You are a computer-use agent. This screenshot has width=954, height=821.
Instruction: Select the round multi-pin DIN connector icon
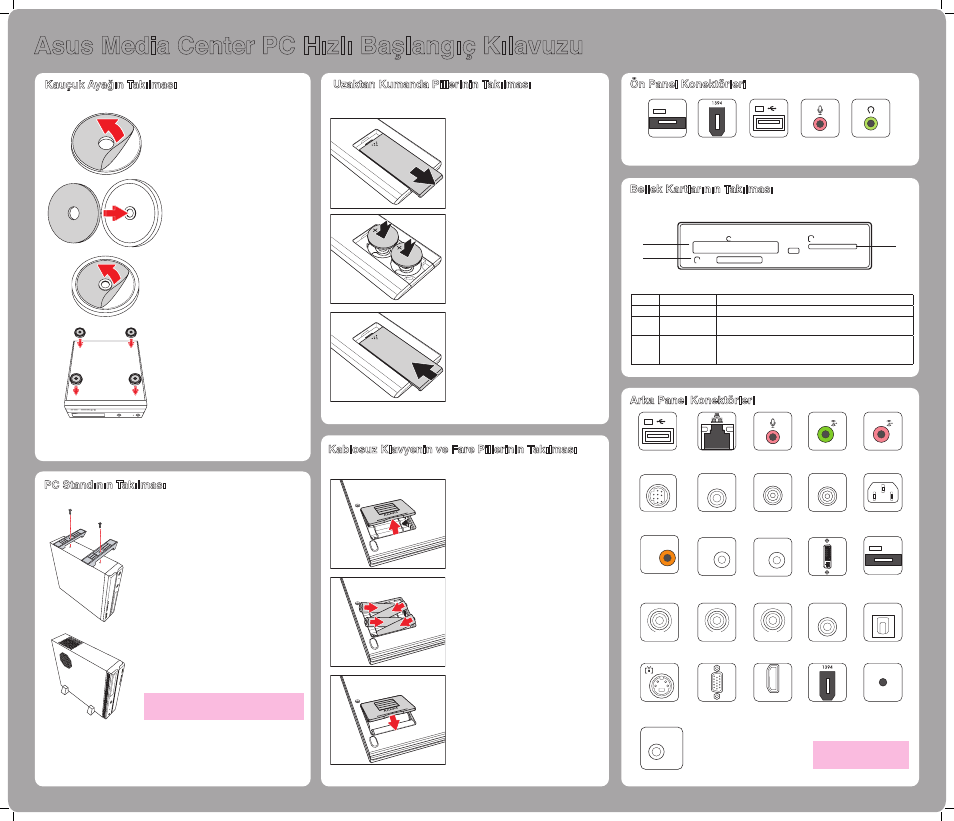tap(658, 493)
